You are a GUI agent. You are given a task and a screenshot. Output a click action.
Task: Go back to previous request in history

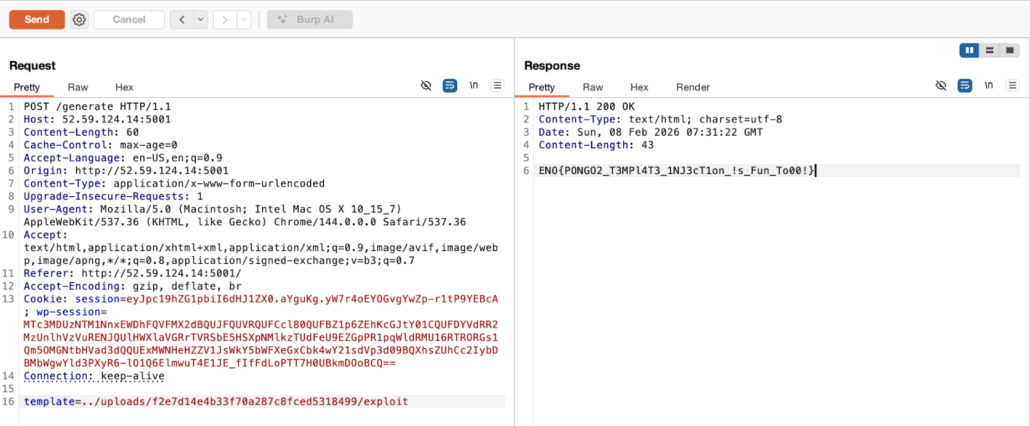point(181,19)
